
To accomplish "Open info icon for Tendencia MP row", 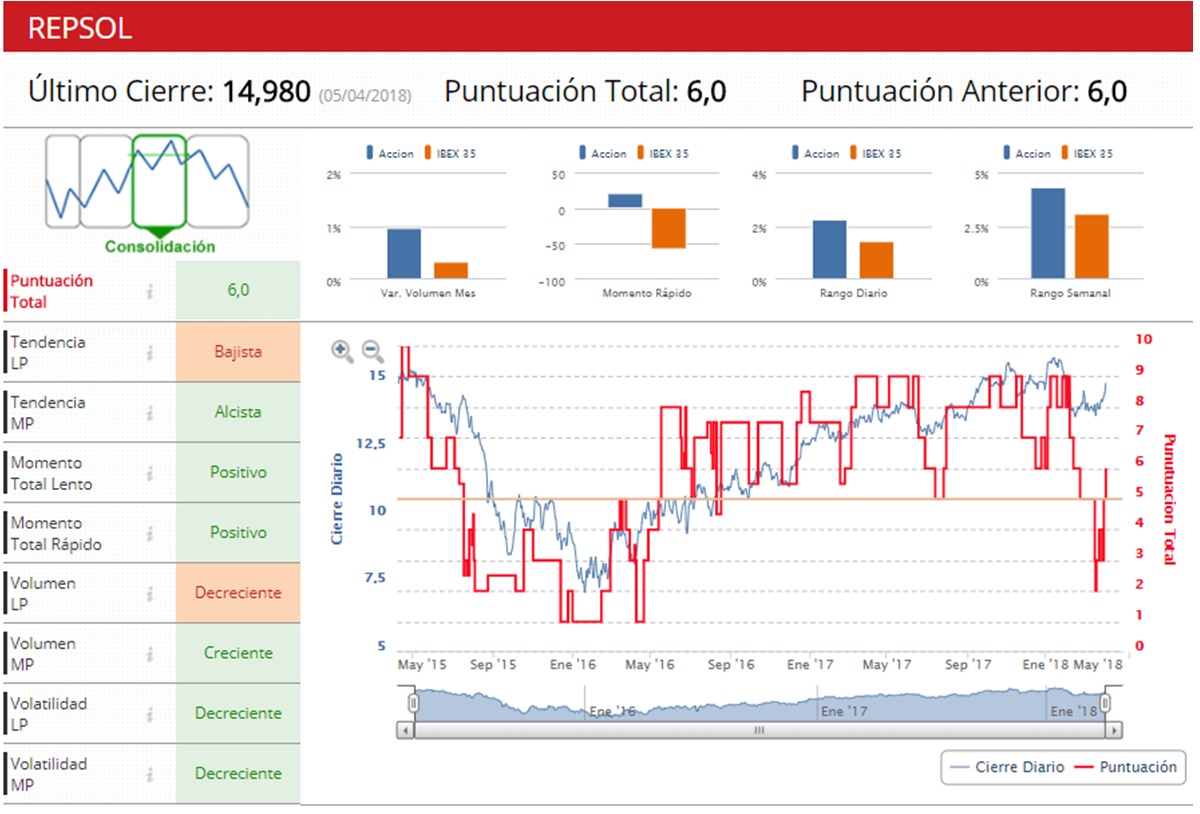I will pos(149,412).
